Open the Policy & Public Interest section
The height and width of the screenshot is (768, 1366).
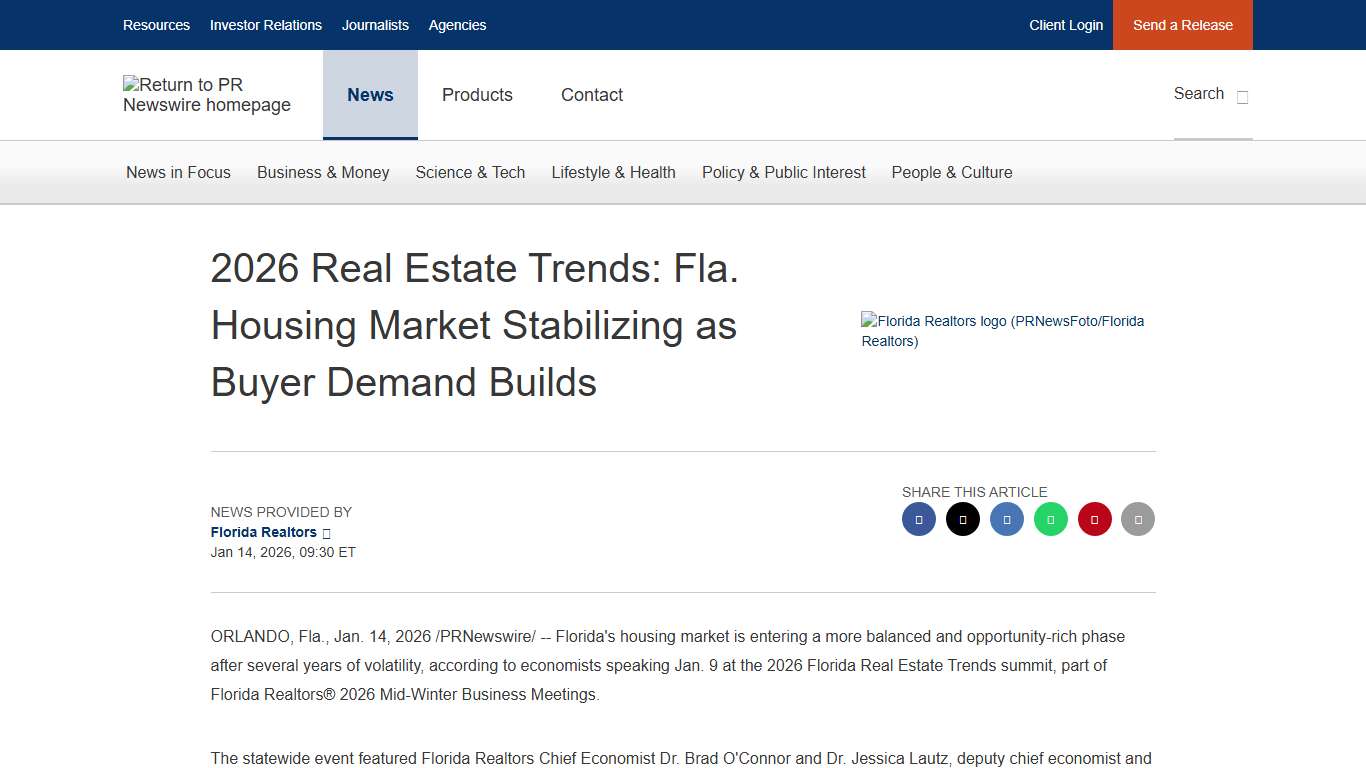(784, 172)
